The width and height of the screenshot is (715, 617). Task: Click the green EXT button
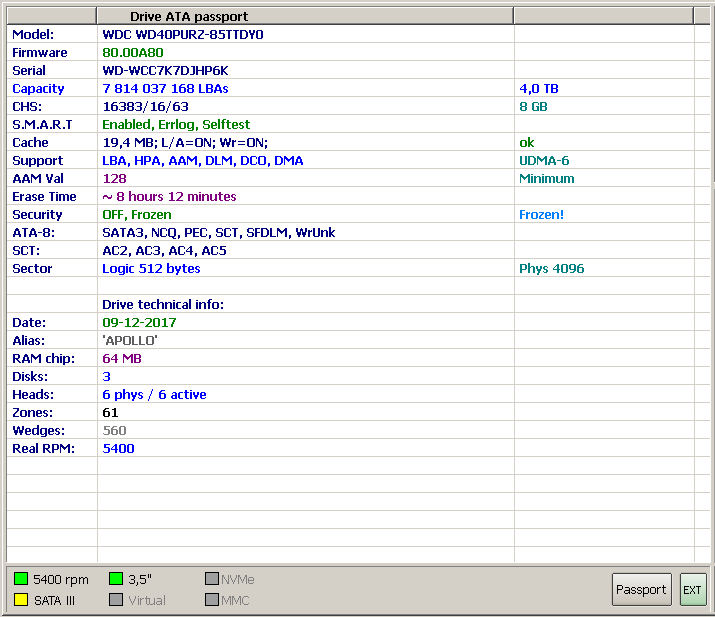point(693,590)
